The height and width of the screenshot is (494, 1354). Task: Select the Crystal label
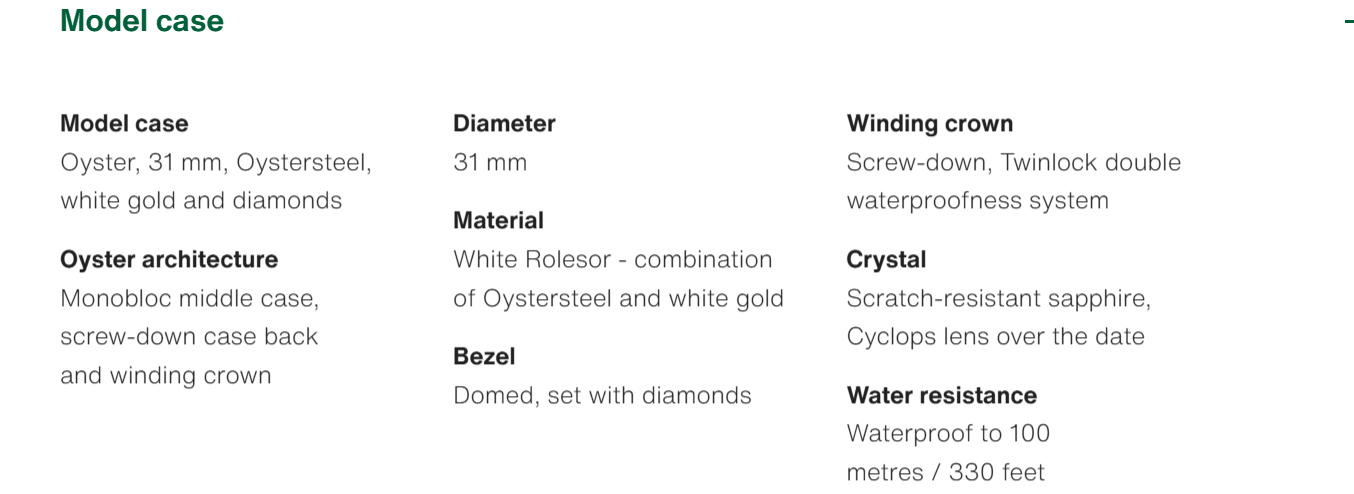[886, 260]
